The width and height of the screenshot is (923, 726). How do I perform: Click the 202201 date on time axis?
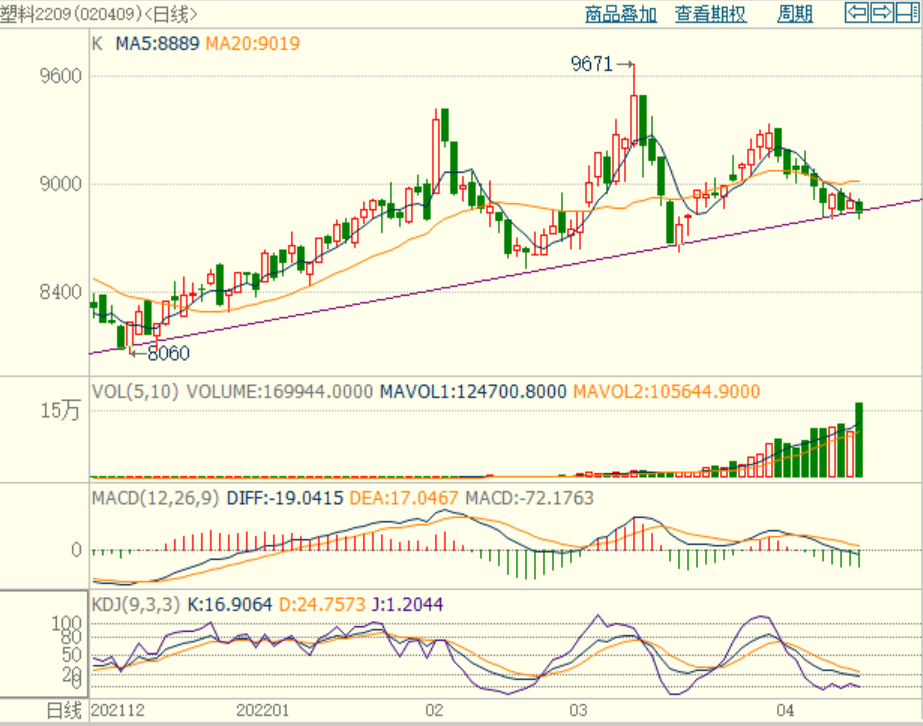[262, 710]
